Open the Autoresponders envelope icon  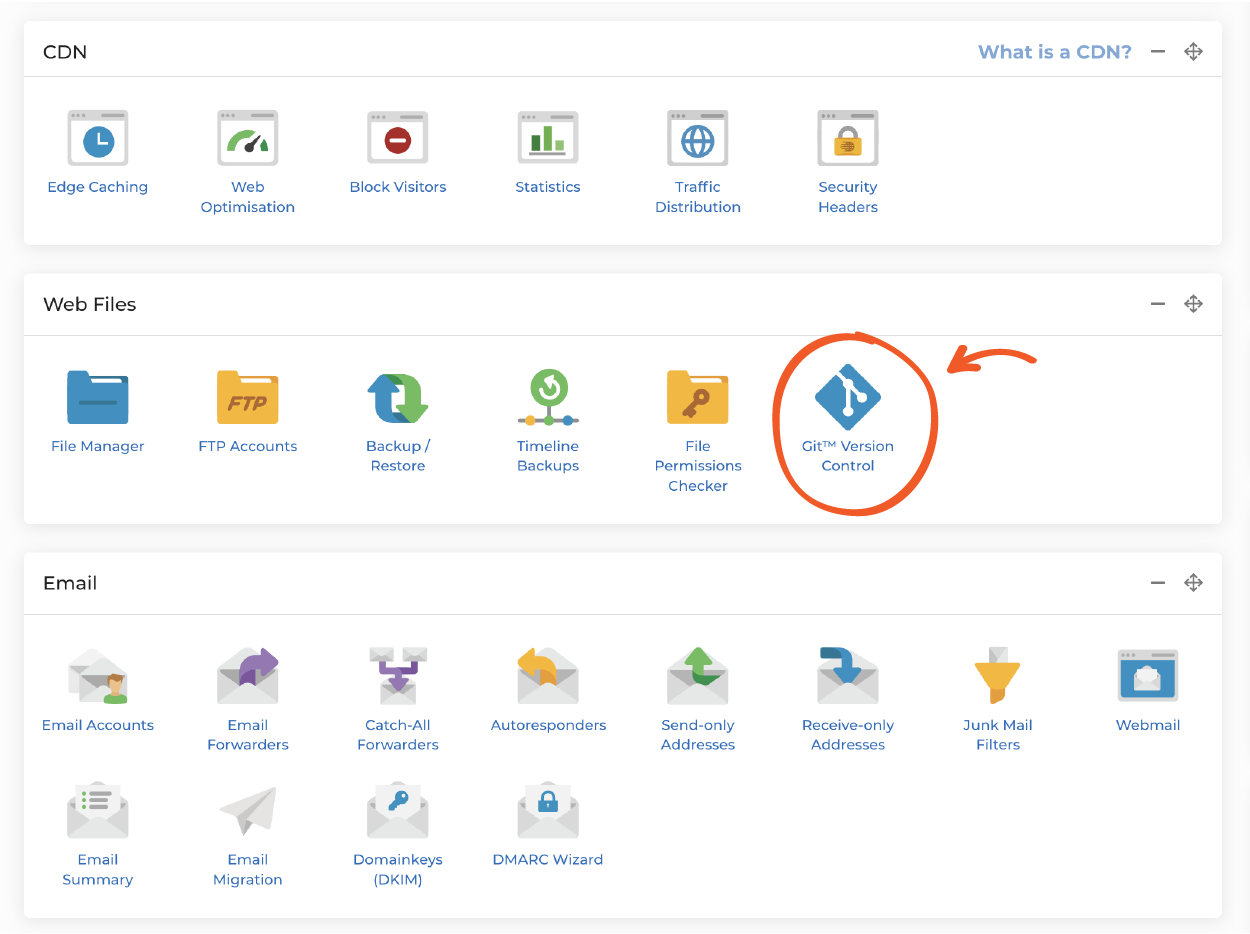coord(548,676)
